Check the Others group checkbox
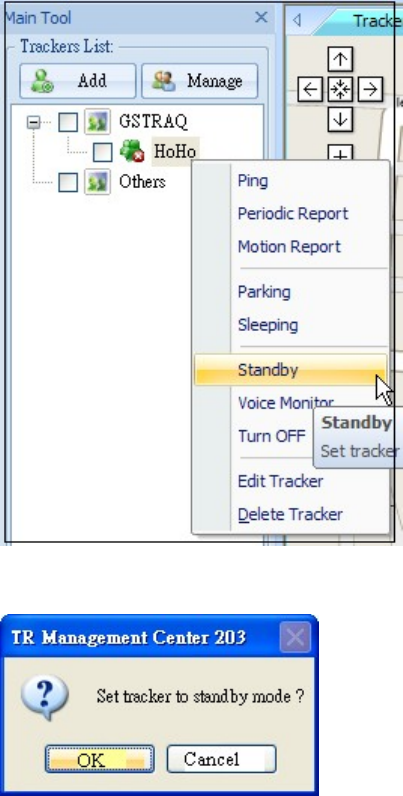Screen dimensions: 403x796 click(x=68, y=182)
